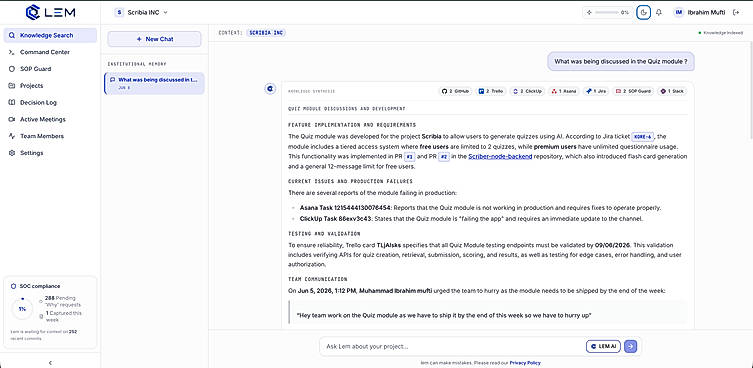Image resolution: width=753 pixels, height=368 pixels.
Task: Open Team Members page
Action: pyautogui.click(x=50, y=136)
